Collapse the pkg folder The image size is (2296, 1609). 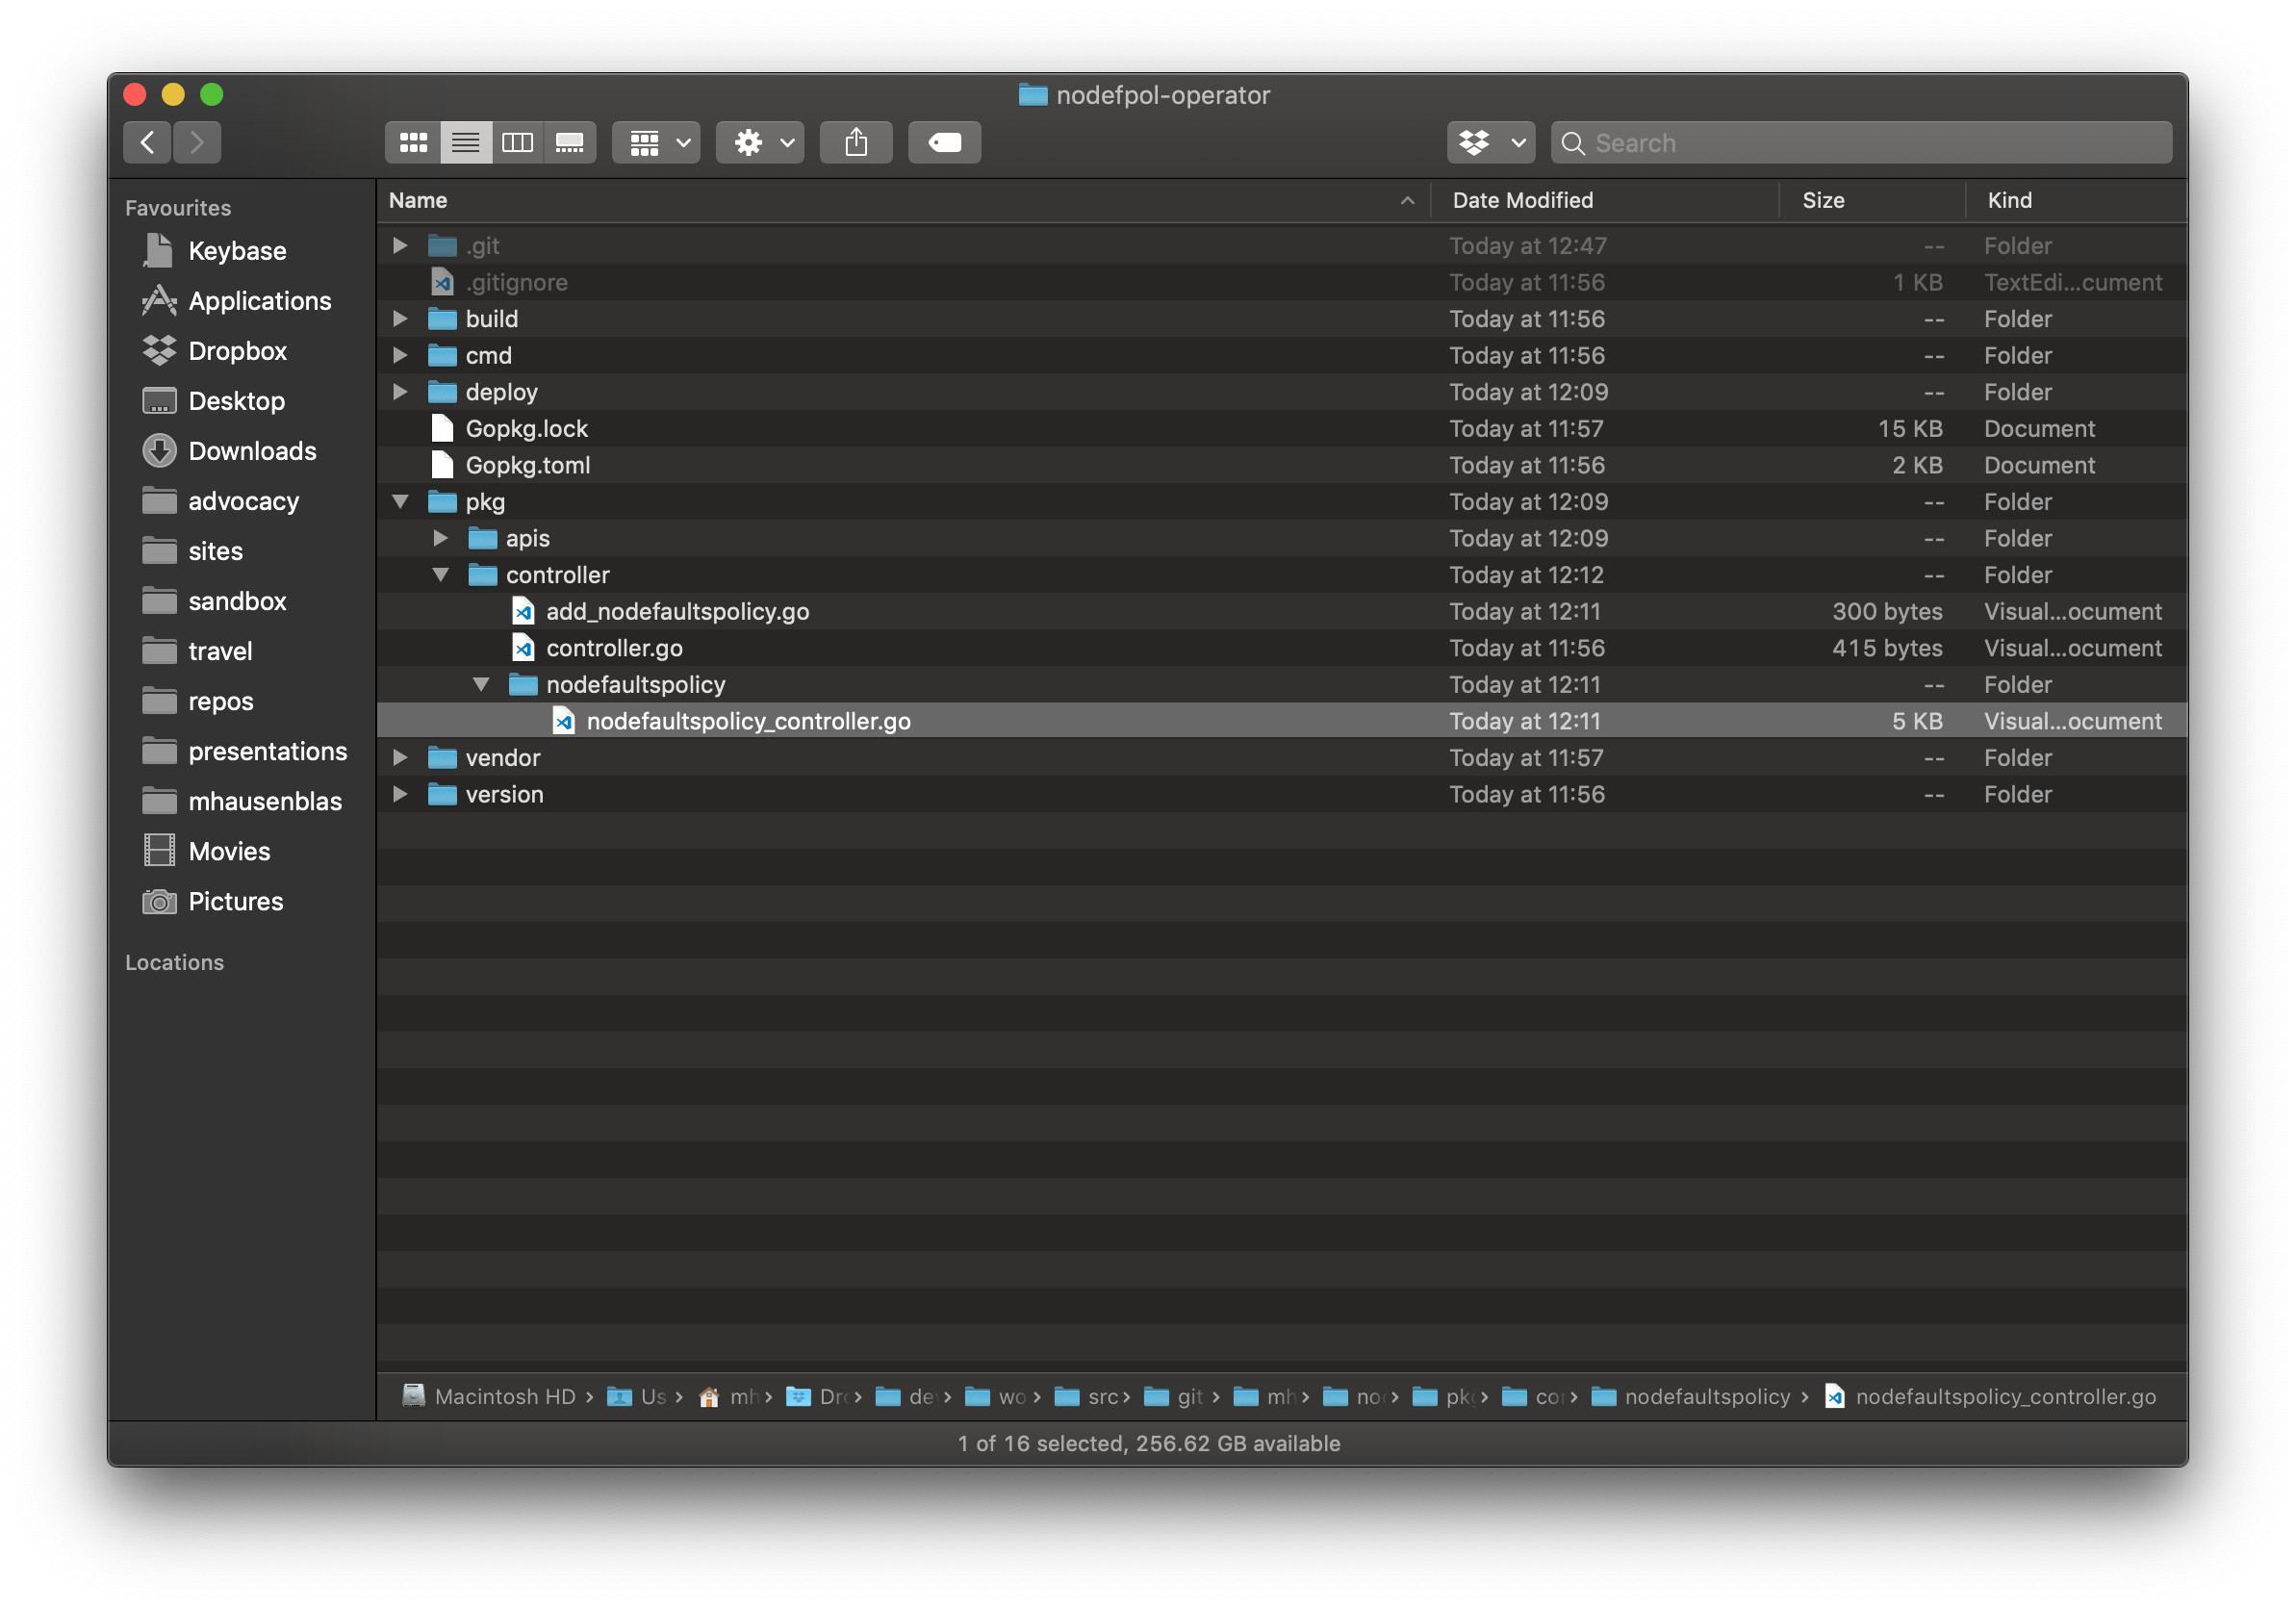click(401, 502)
